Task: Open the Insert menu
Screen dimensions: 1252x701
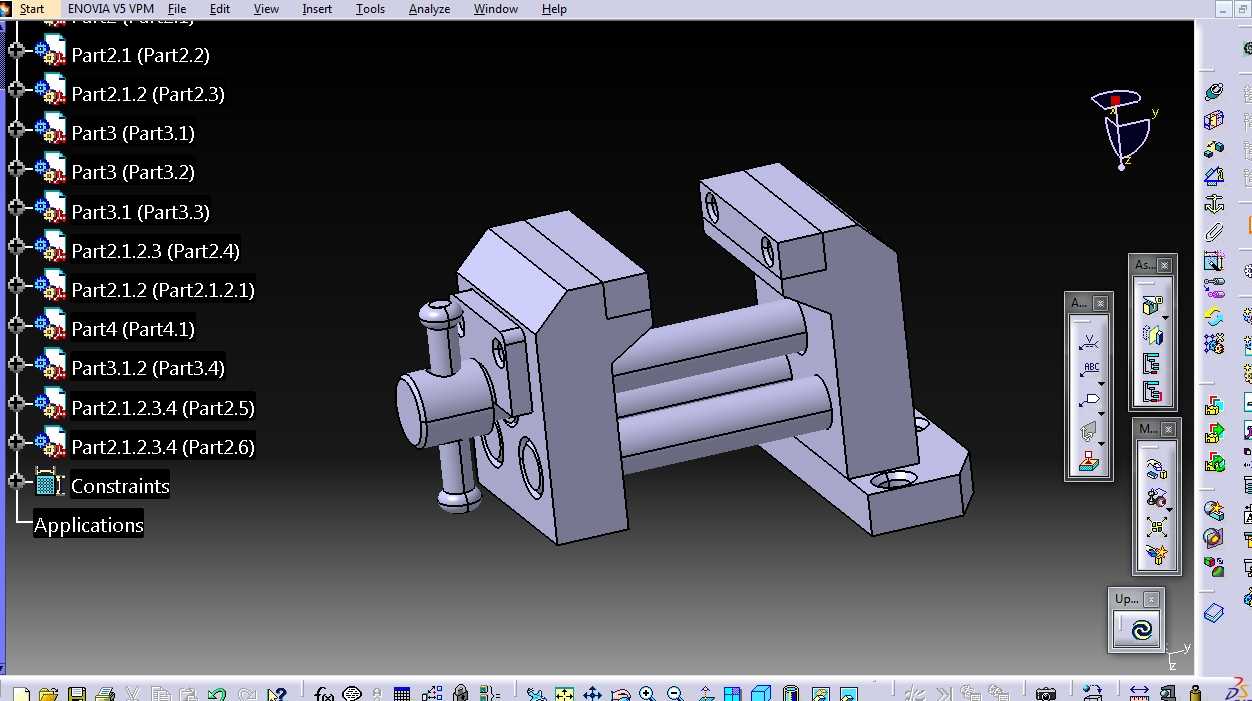Action: tap(317, 9)
